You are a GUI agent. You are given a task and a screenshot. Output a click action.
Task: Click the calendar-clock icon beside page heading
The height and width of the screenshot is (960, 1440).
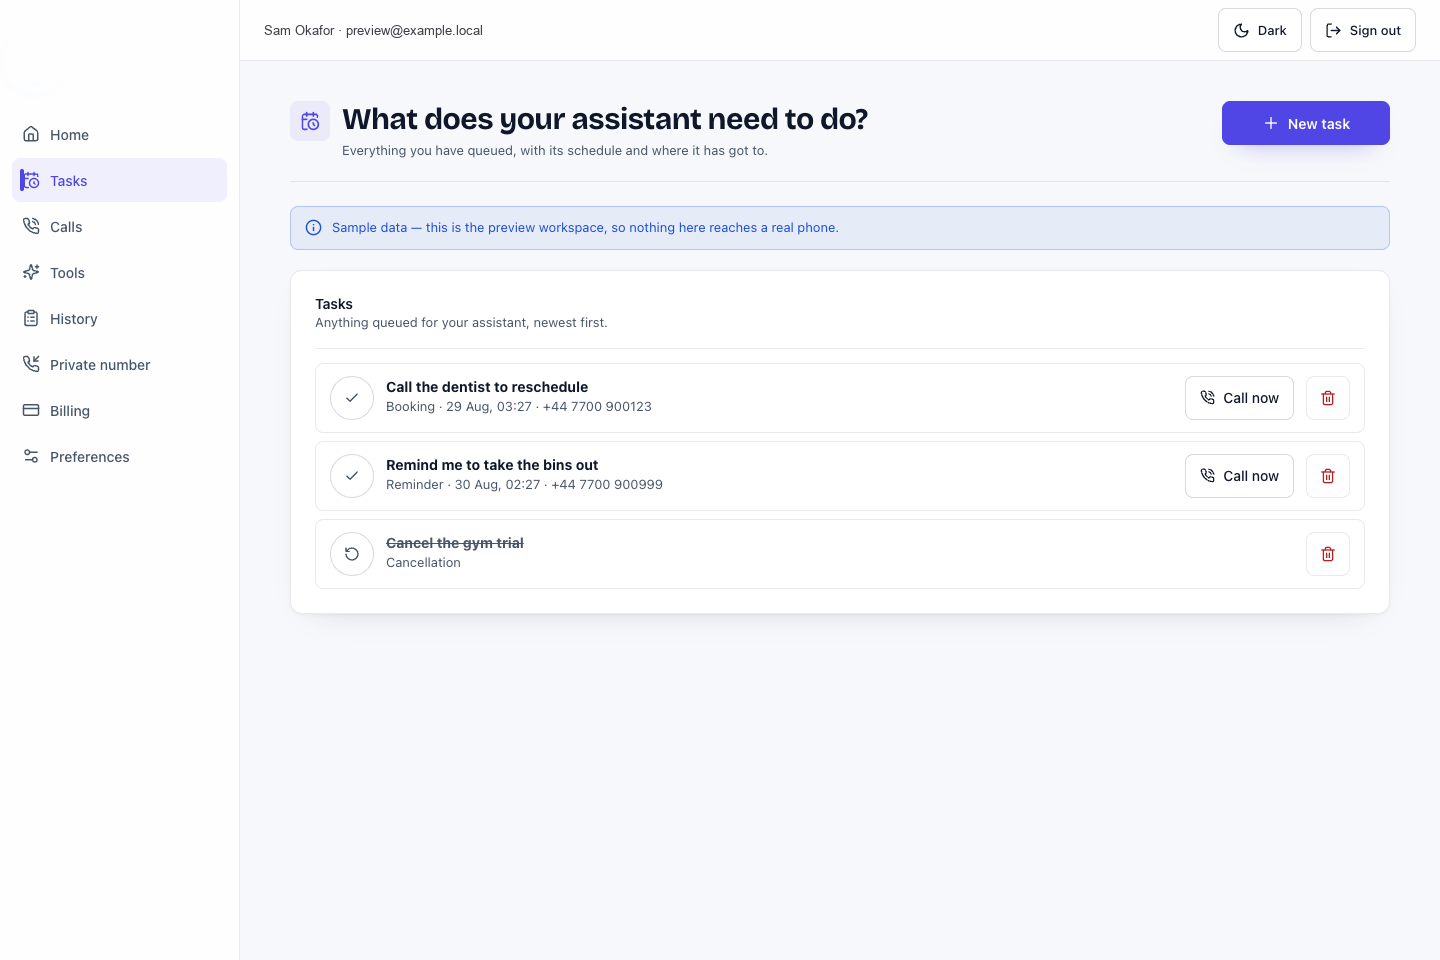[x=310, y=121]
